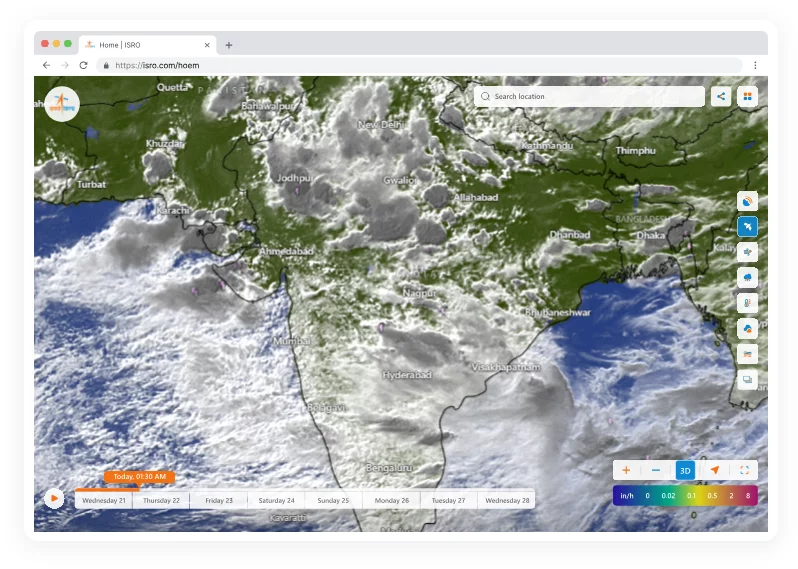Screen dimensions: 798x569
Task: Click the Hyderabad map label
Action: [407, 375]
